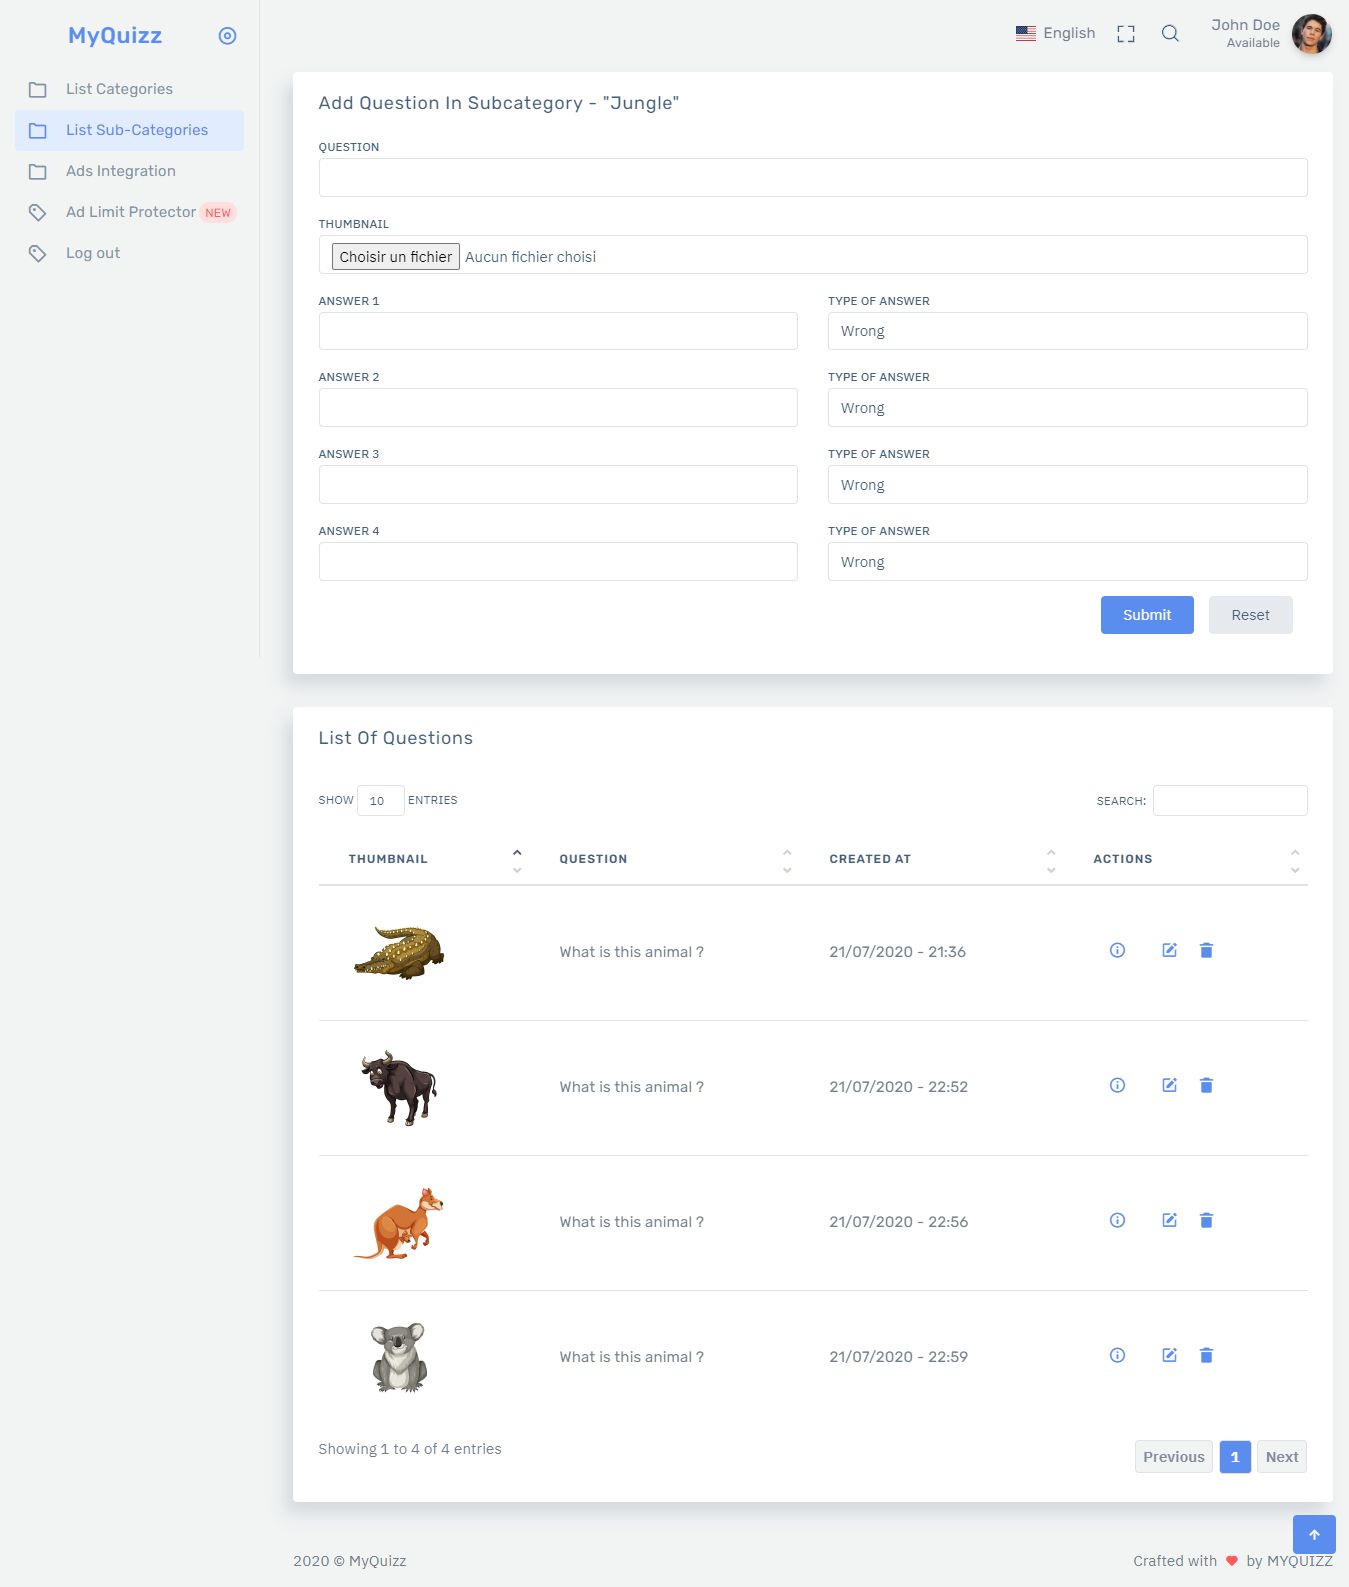Click the MYQUIZZ link in footer
The width and height of the screenshot is (1349, 1587).
[x=1299, y=1561]
